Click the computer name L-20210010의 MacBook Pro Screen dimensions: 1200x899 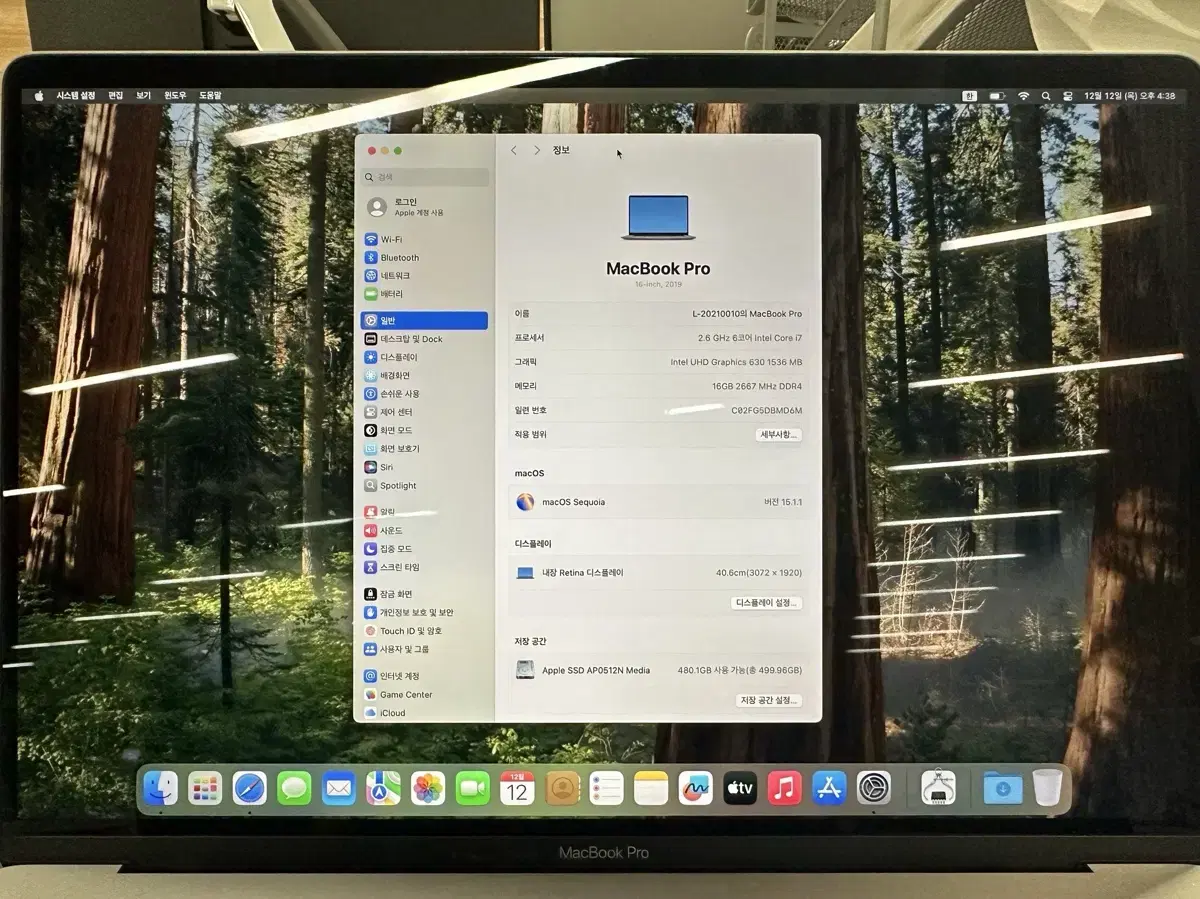coord(747,314)
